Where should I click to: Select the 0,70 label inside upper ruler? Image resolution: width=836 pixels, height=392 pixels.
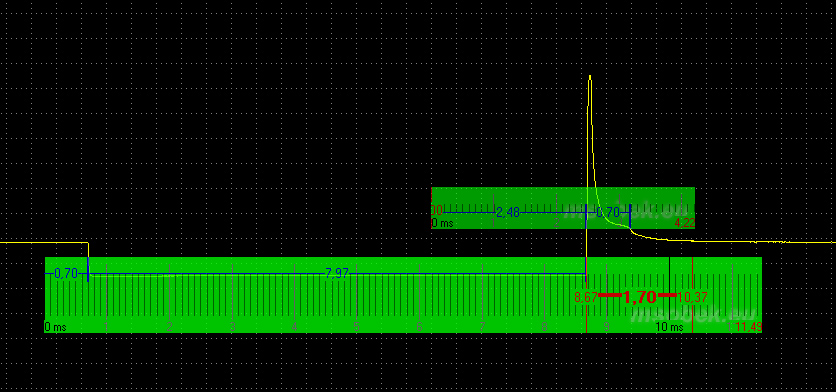608,213
